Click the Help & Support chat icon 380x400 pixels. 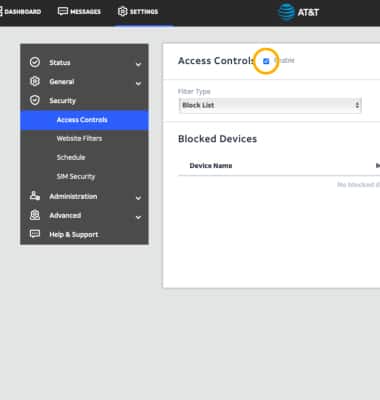point(35,234)
